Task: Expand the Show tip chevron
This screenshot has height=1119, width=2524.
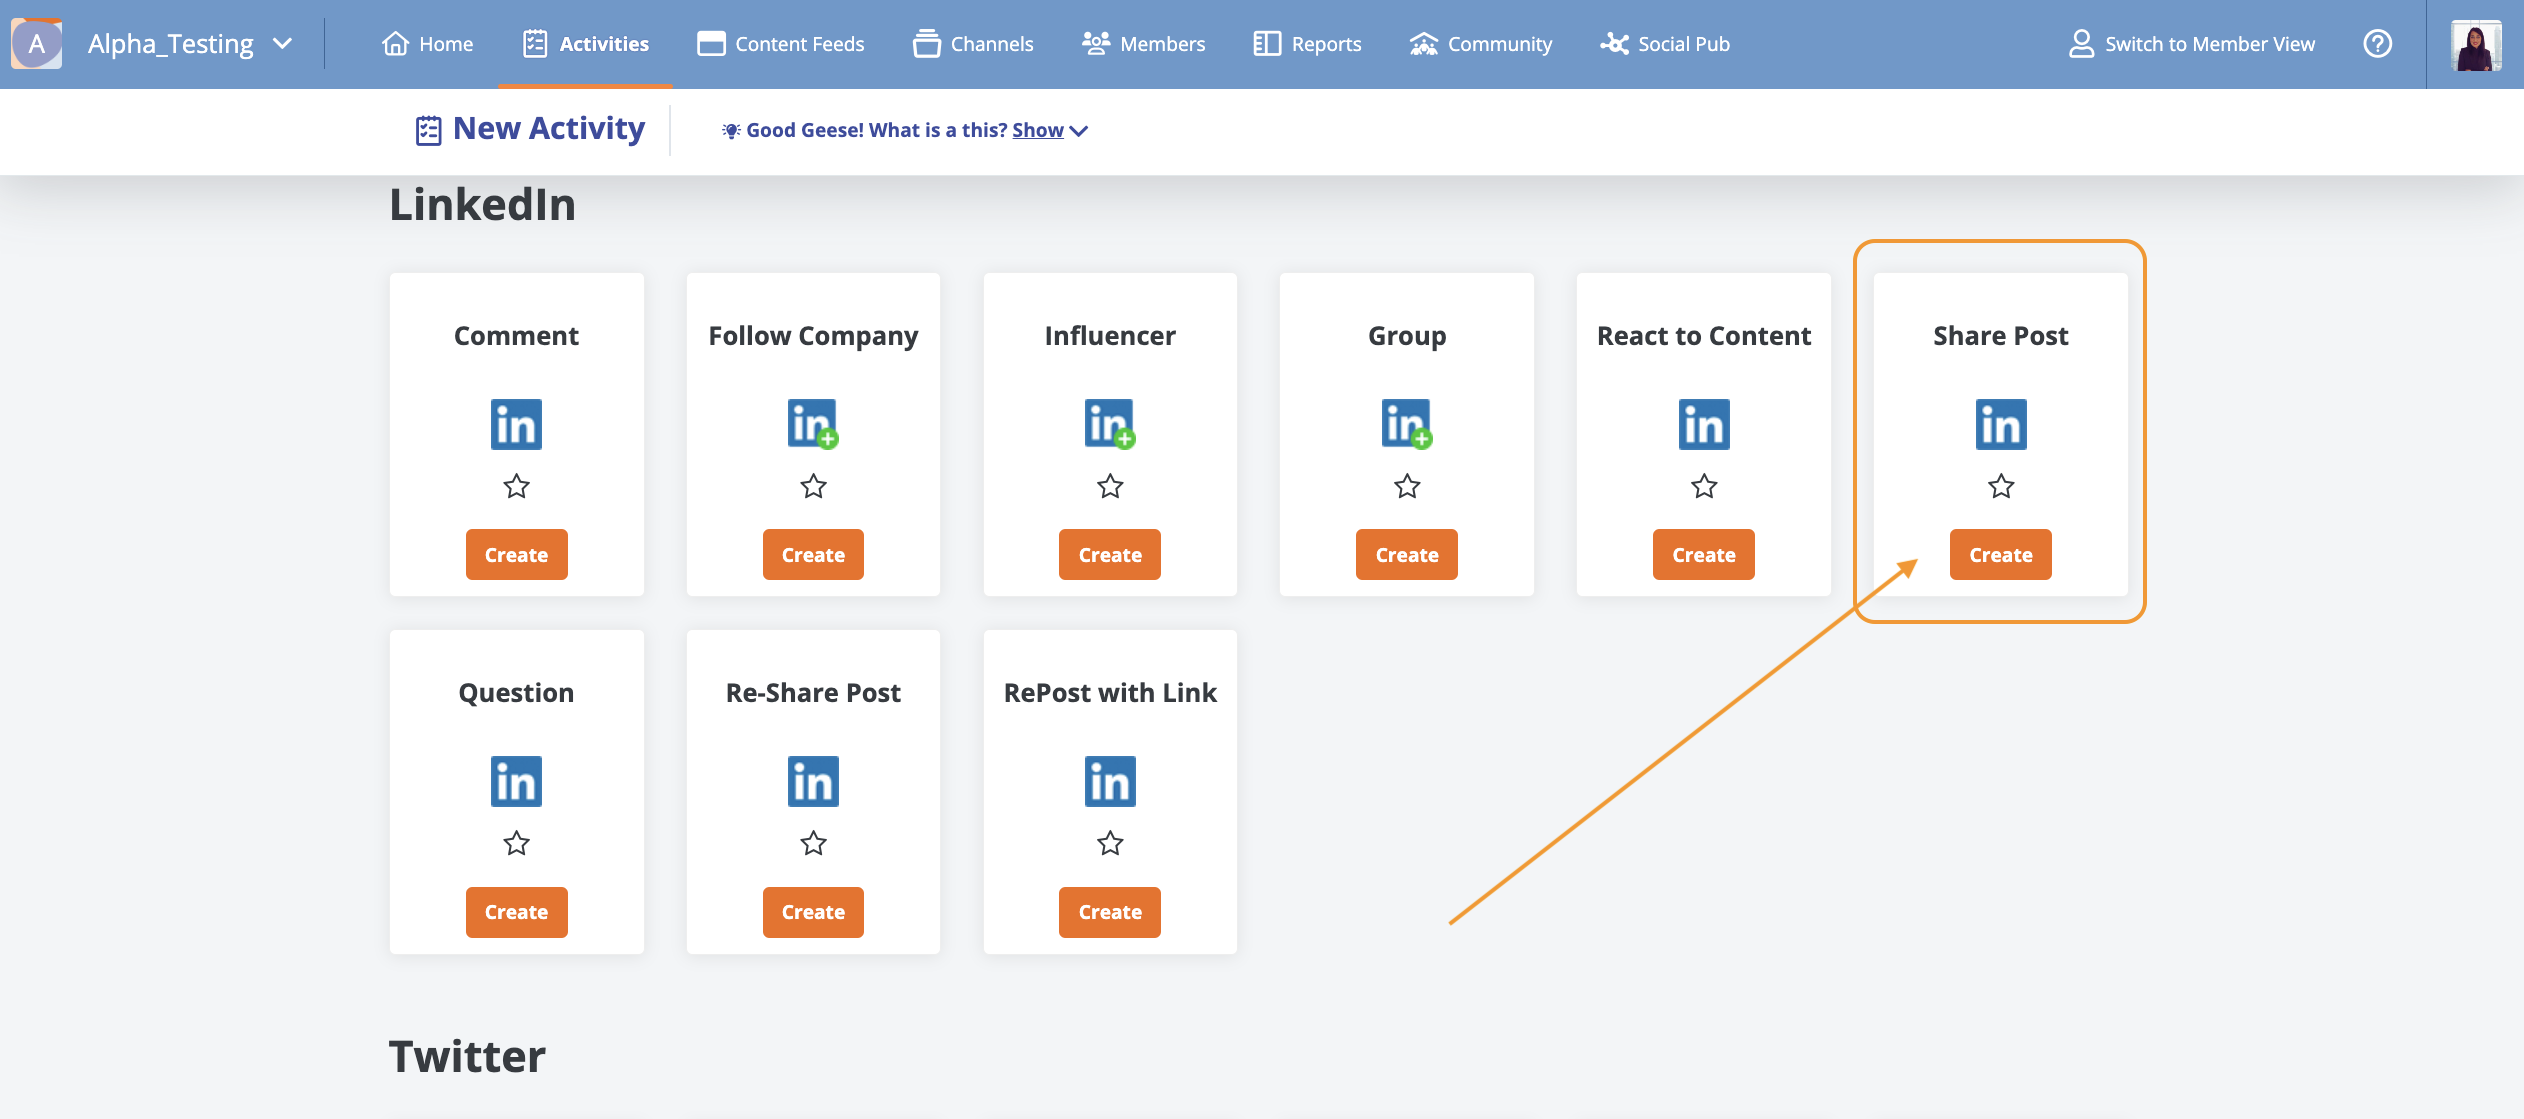Action: (x=1078, y=131)
